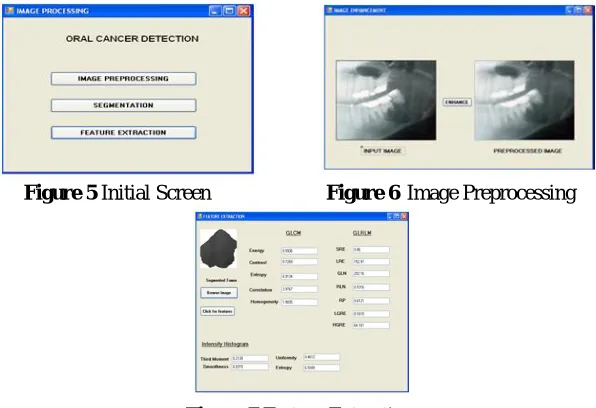Launch the Feature Extraction module button
This screenshot has height=408, width=596.
pyautogui.click(x=124, y=133)
